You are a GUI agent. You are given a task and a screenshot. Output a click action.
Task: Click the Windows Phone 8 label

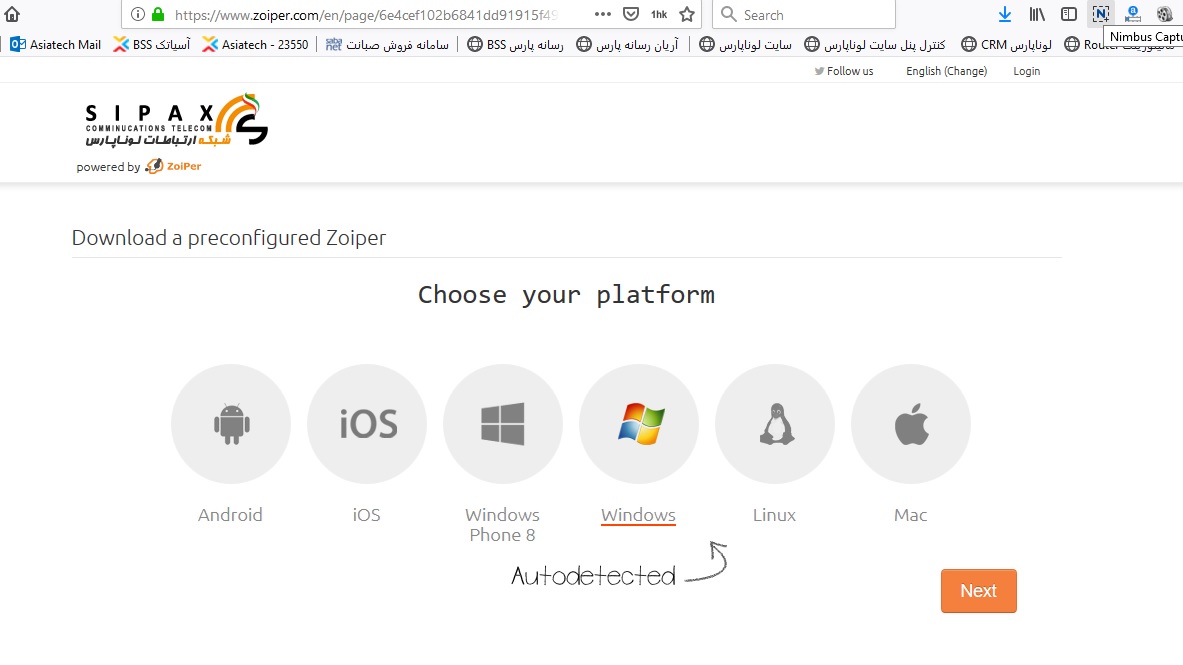coord(502,525)
